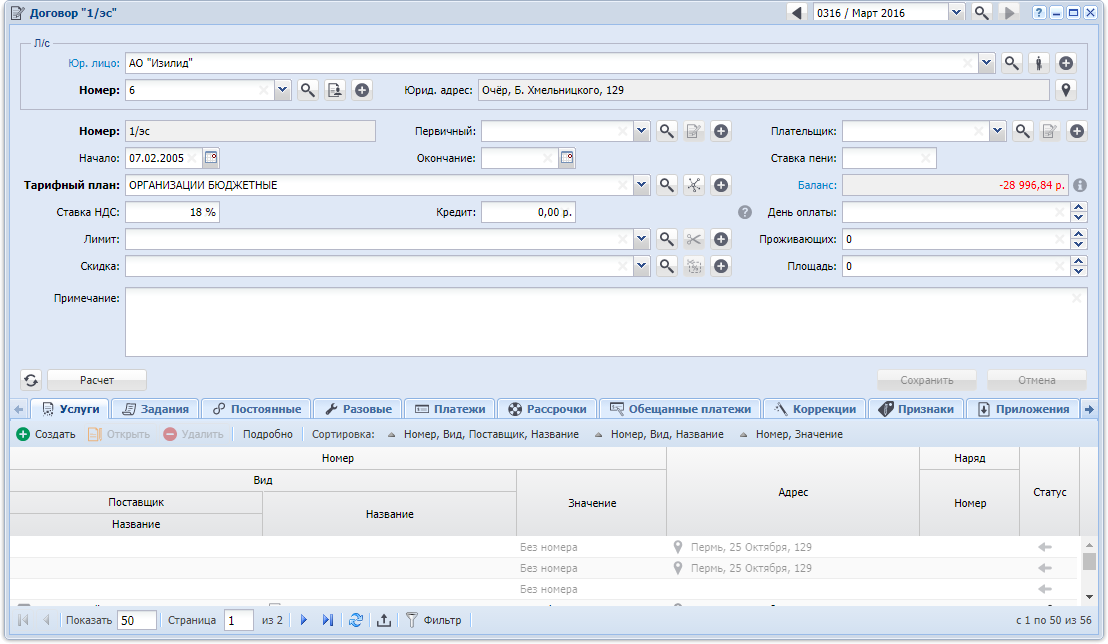Open Рассрочки tab
Image resolution: width=1108 pixels, height=644 pixels.
pyautogui.click(x=548, y=409)
